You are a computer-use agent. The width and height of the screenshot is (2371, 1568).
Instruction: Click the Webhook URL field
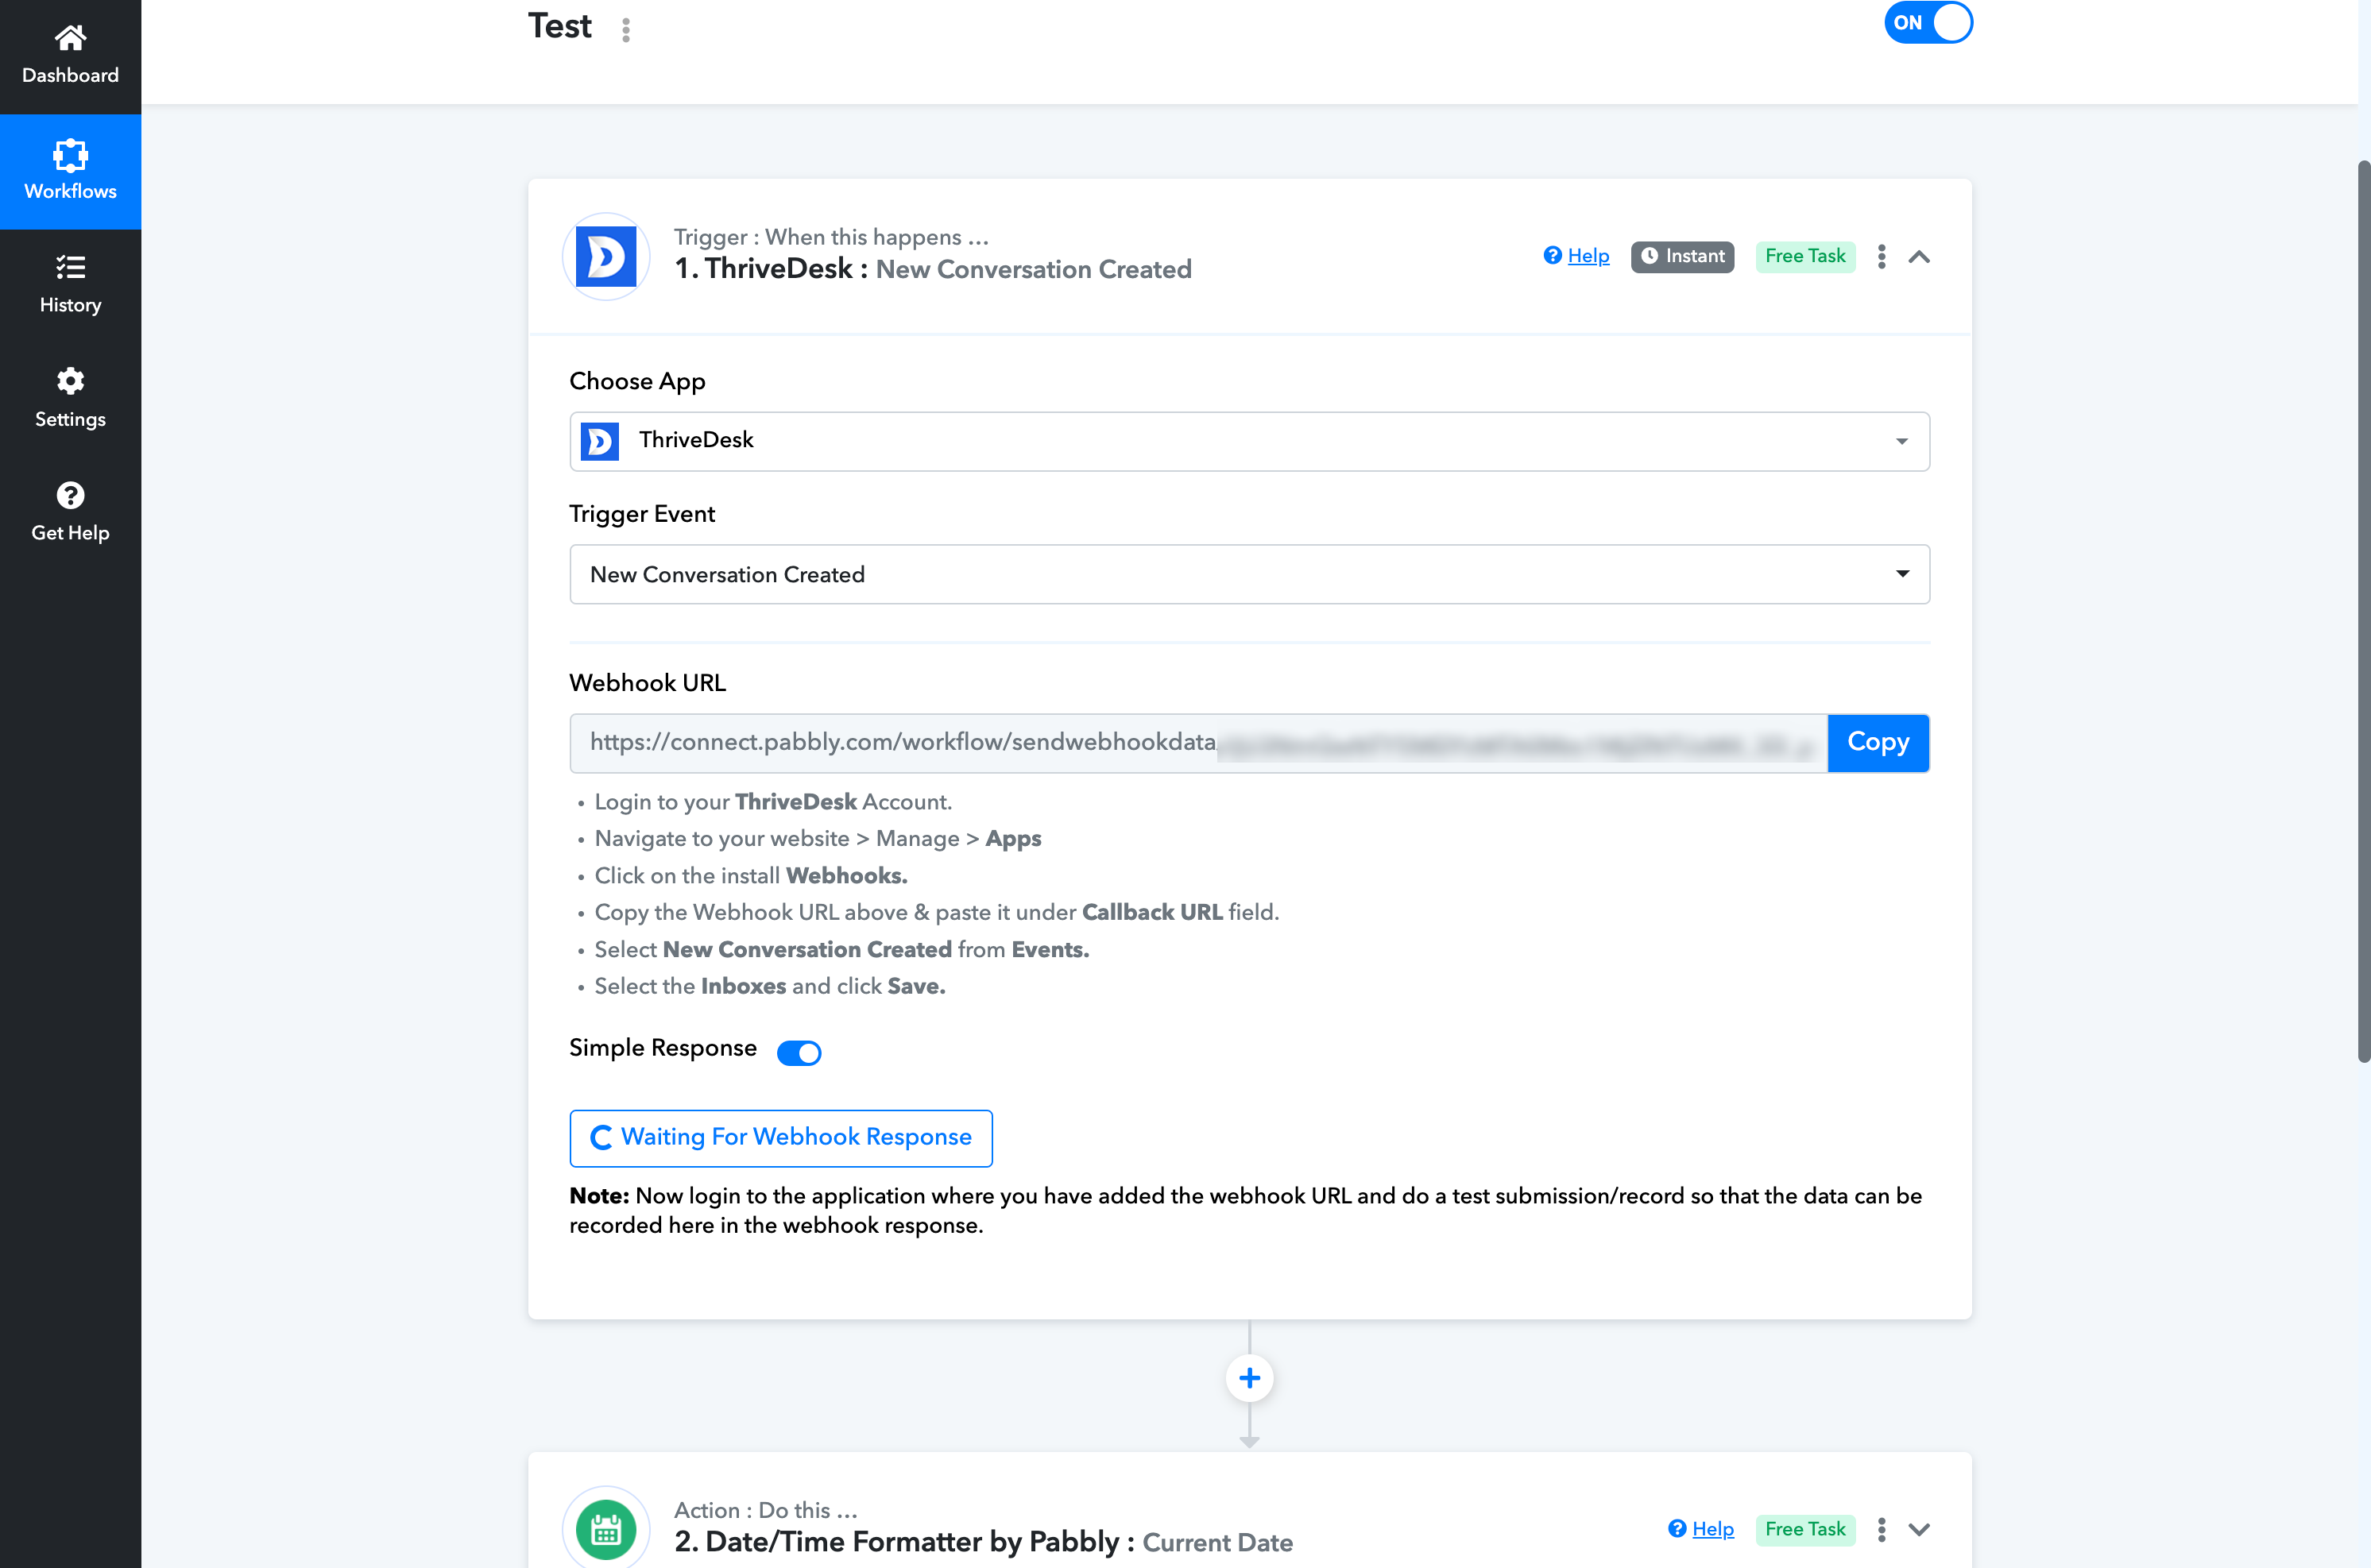pos(1198,743)
